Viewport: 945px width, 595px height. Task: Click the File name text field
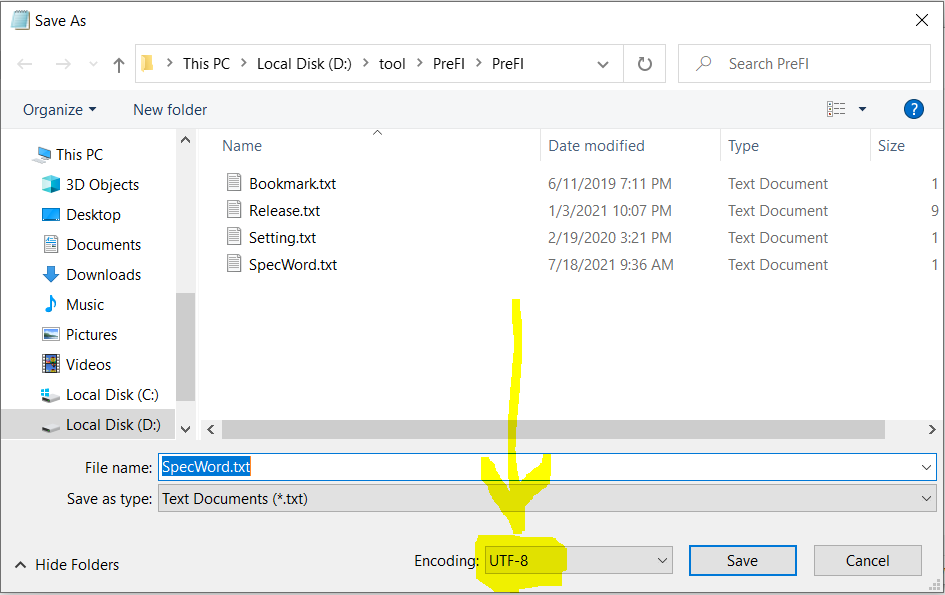pos(547,467)
